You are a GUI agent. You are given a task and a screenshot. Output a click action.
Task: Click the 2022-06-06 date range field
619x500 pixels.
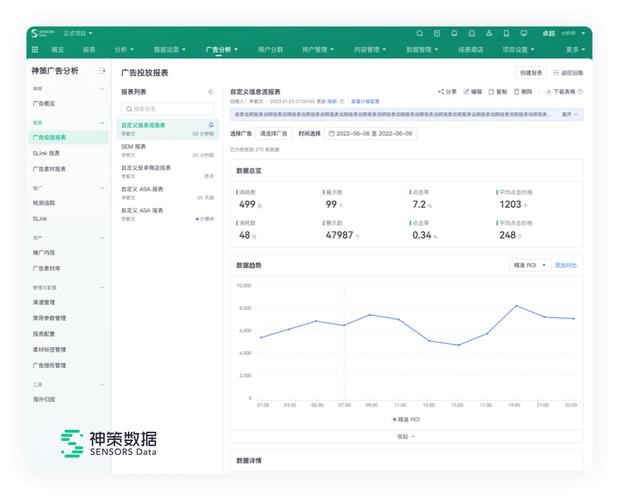pos(370,134)
